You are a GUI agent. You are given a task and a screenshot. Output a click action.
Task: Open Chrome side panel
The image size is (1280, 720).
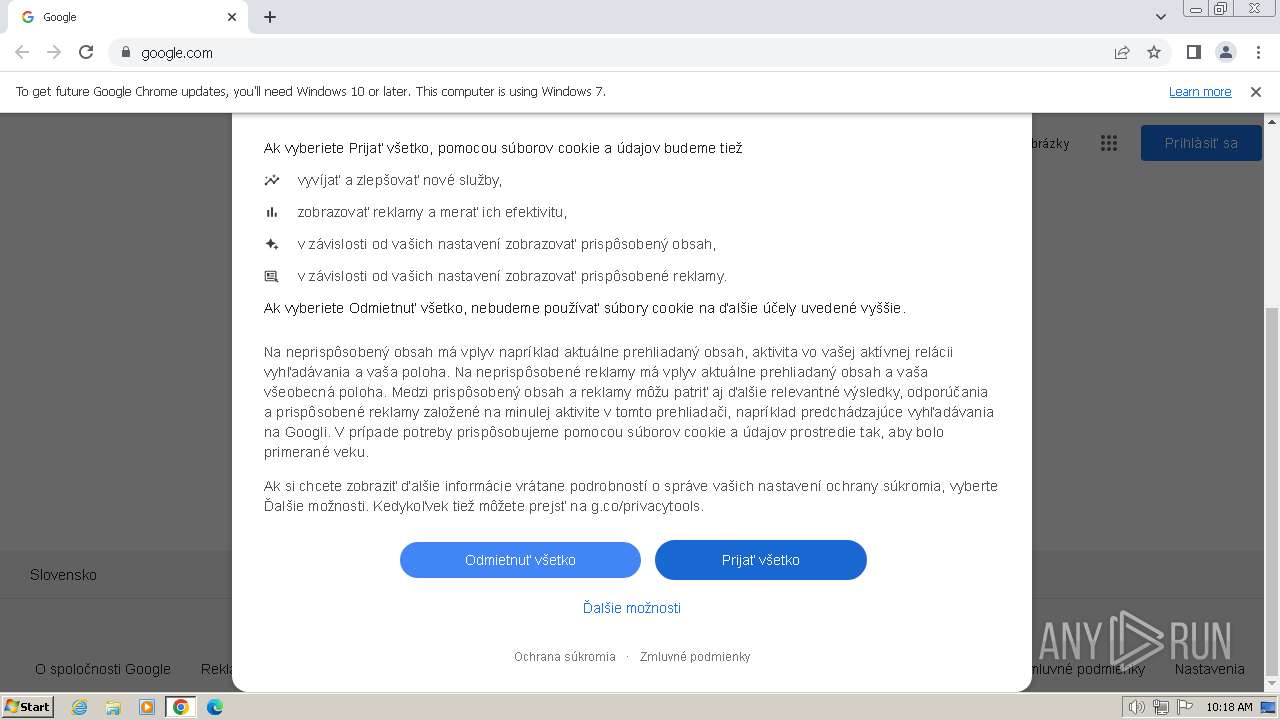pyautogui.click(x=1193, y=52)
